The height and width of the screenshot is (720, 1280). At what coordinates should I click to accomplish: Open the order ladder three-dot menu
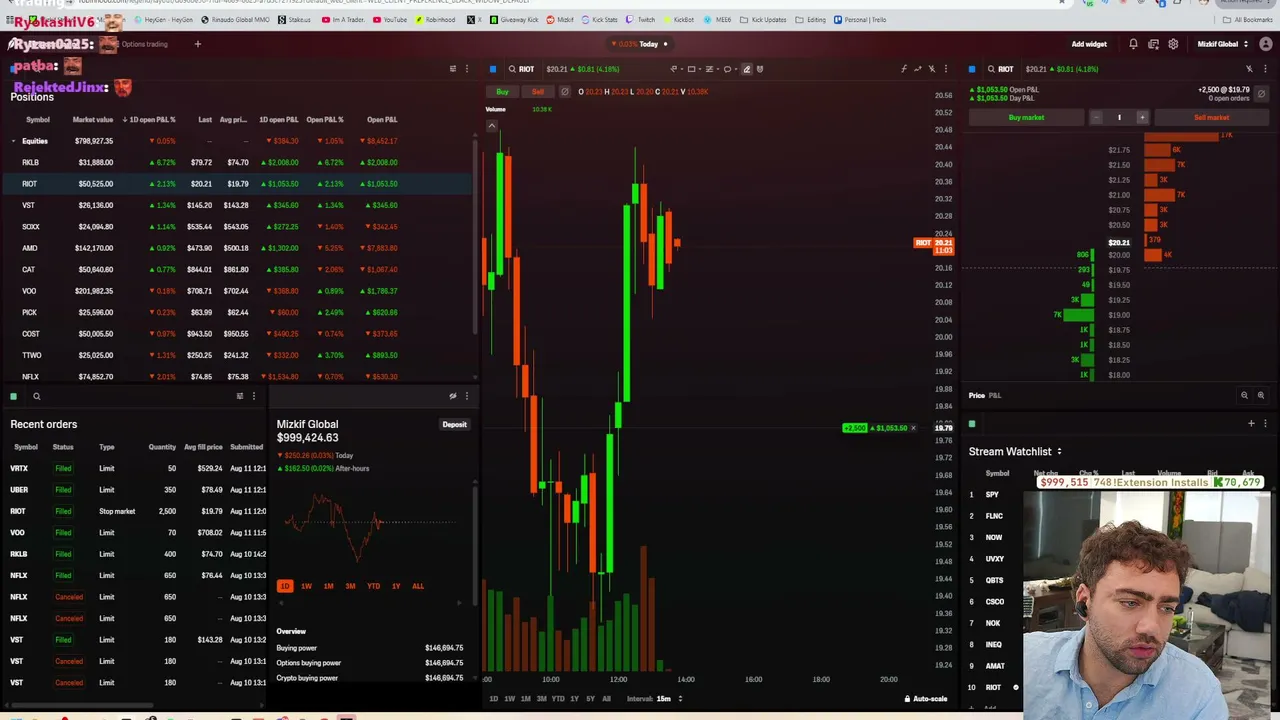point(1265,69)
